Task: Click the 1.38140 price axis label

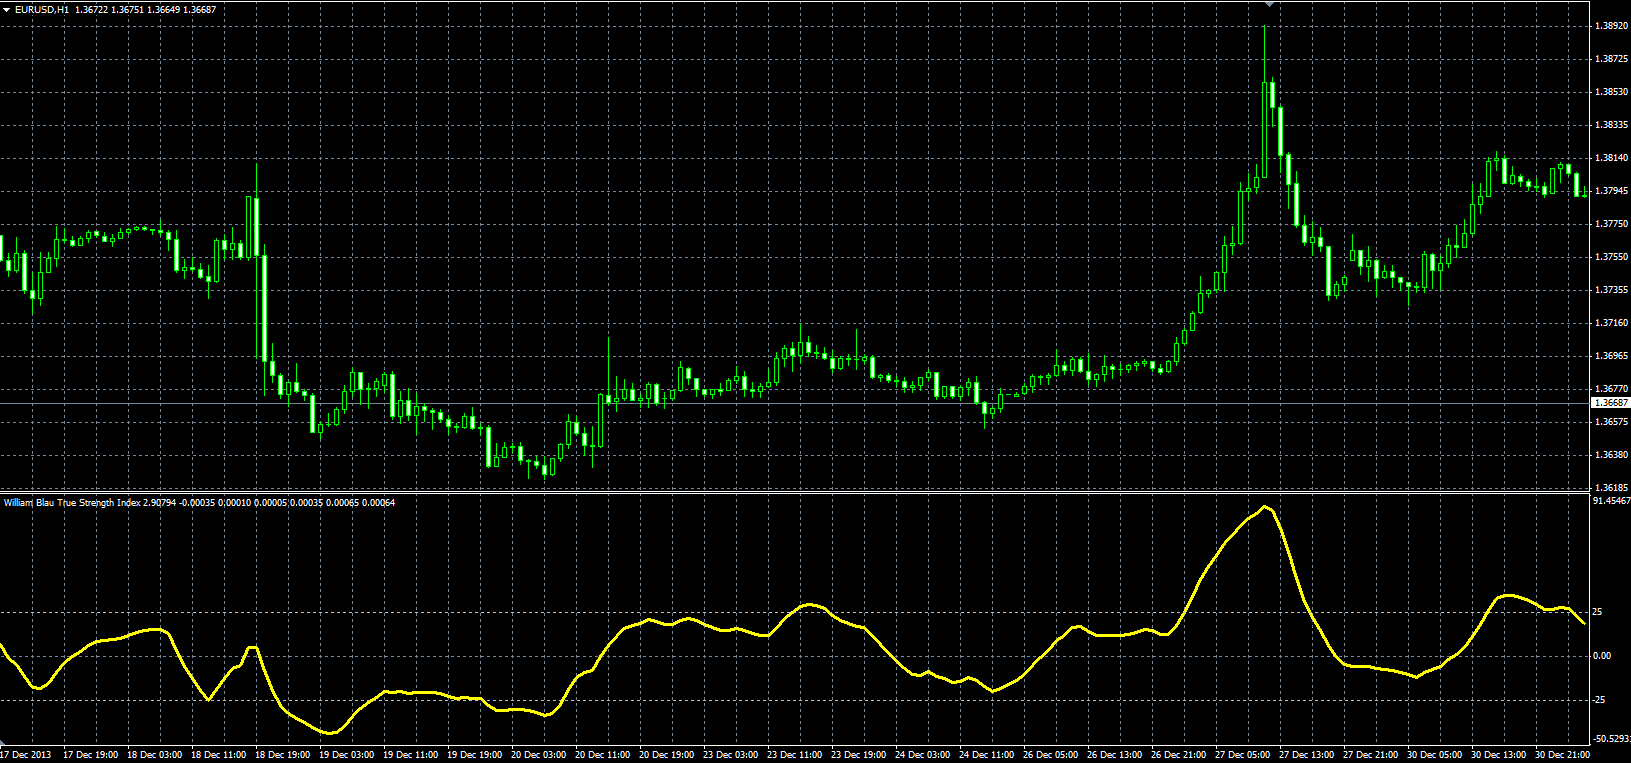Action: [1611, 158]
